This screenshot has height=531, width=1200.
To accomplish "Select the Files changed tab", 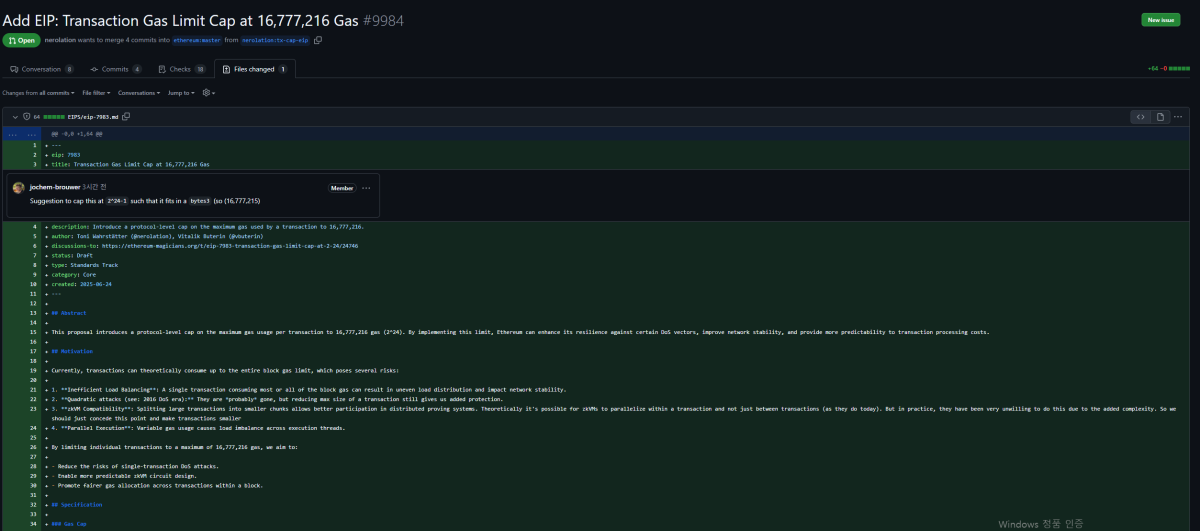I will point(255,69).
